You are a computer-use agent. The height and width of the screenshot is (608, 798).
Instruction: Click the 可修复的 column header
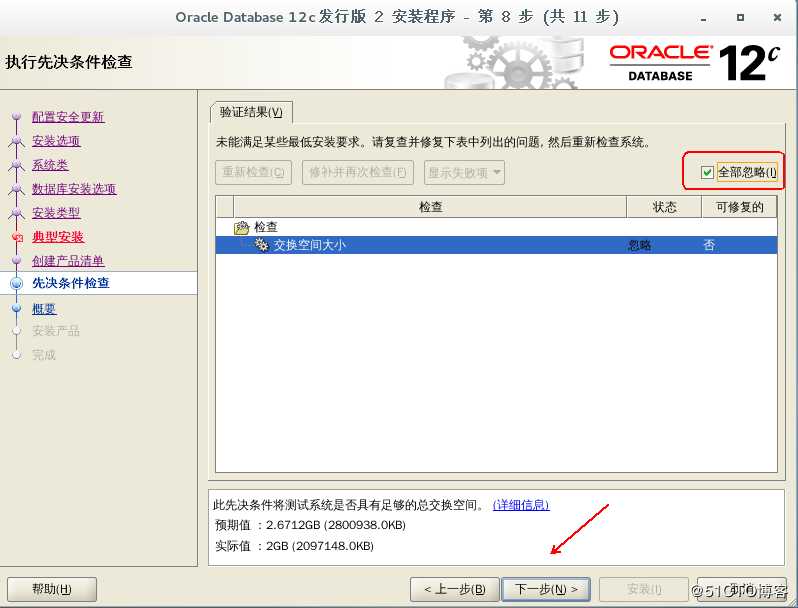(x=739, y=207)
